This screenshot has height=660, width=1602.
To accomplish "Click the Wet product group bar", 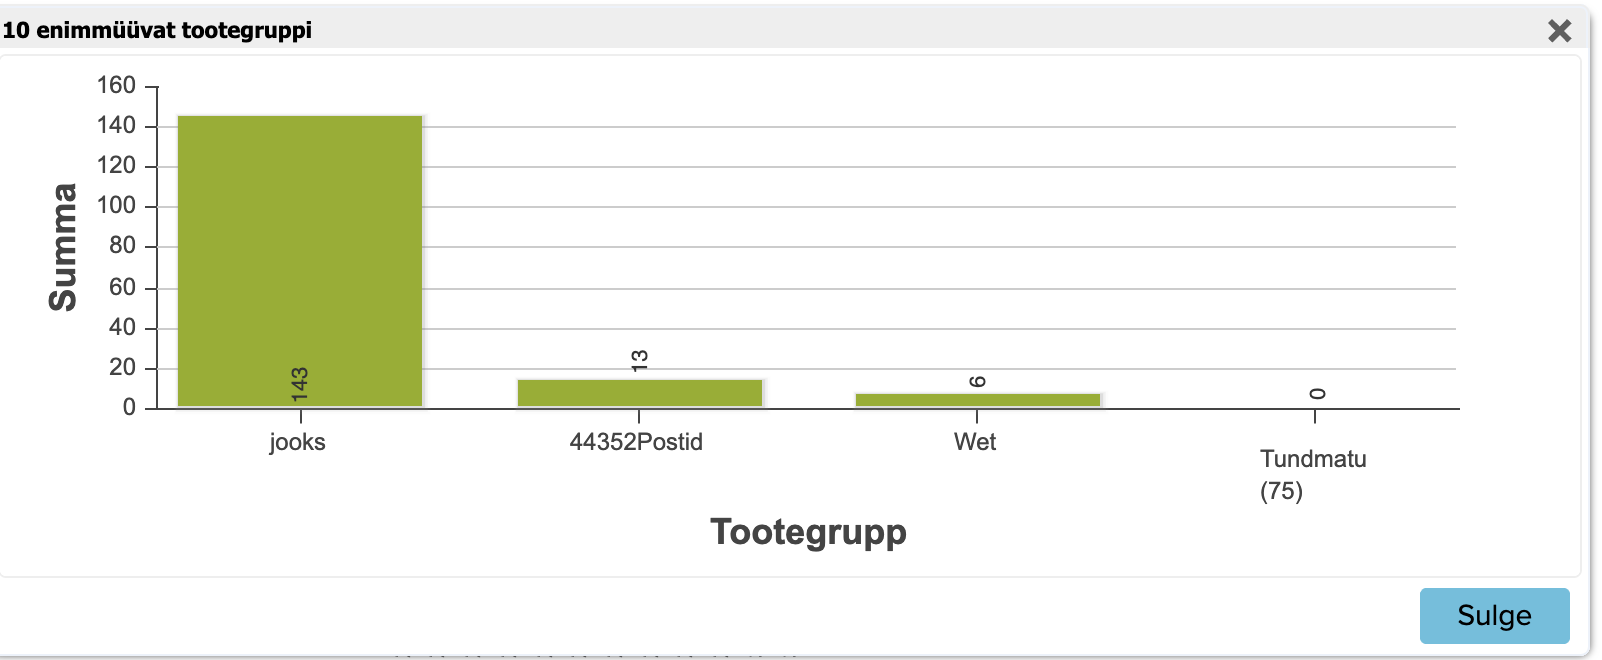I will point(978,400).
